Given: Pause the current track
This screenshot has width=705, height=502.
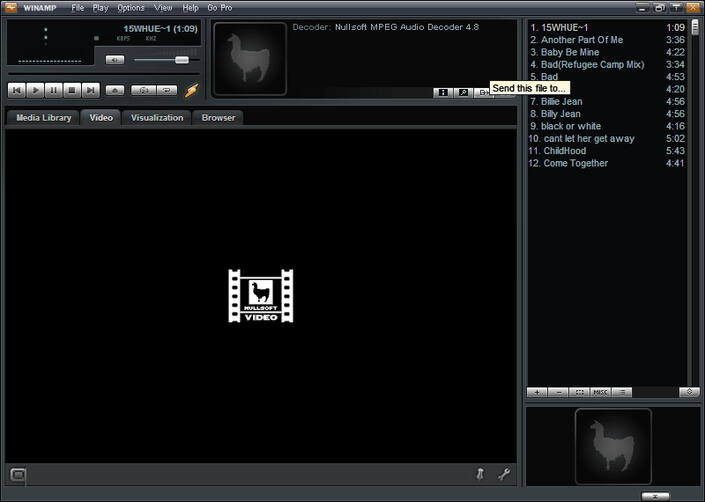Looking at the screenshot, I should [54, 90].
